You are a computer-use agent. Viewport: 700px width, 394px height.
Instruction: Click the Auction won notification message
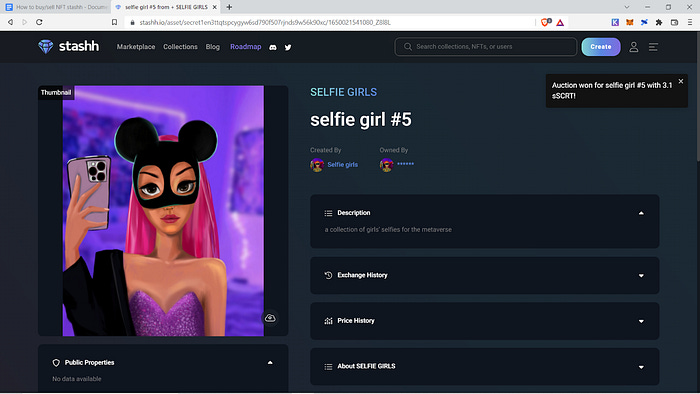click(612, 91)
